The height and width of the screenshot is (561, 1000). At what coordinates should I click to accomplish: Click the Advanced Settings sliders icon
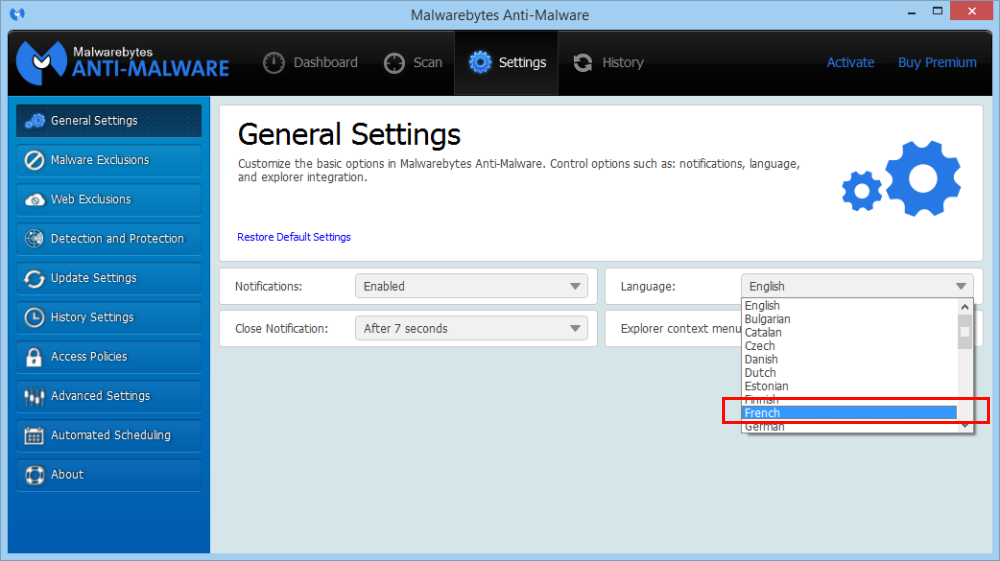point(34,397)
